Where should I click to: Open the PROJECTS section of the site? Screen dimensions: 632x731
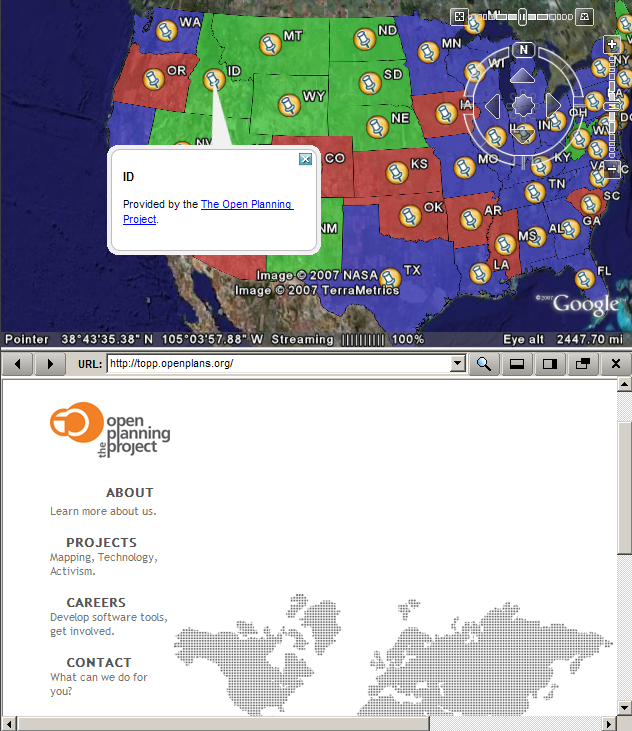(x=101, y=542)
